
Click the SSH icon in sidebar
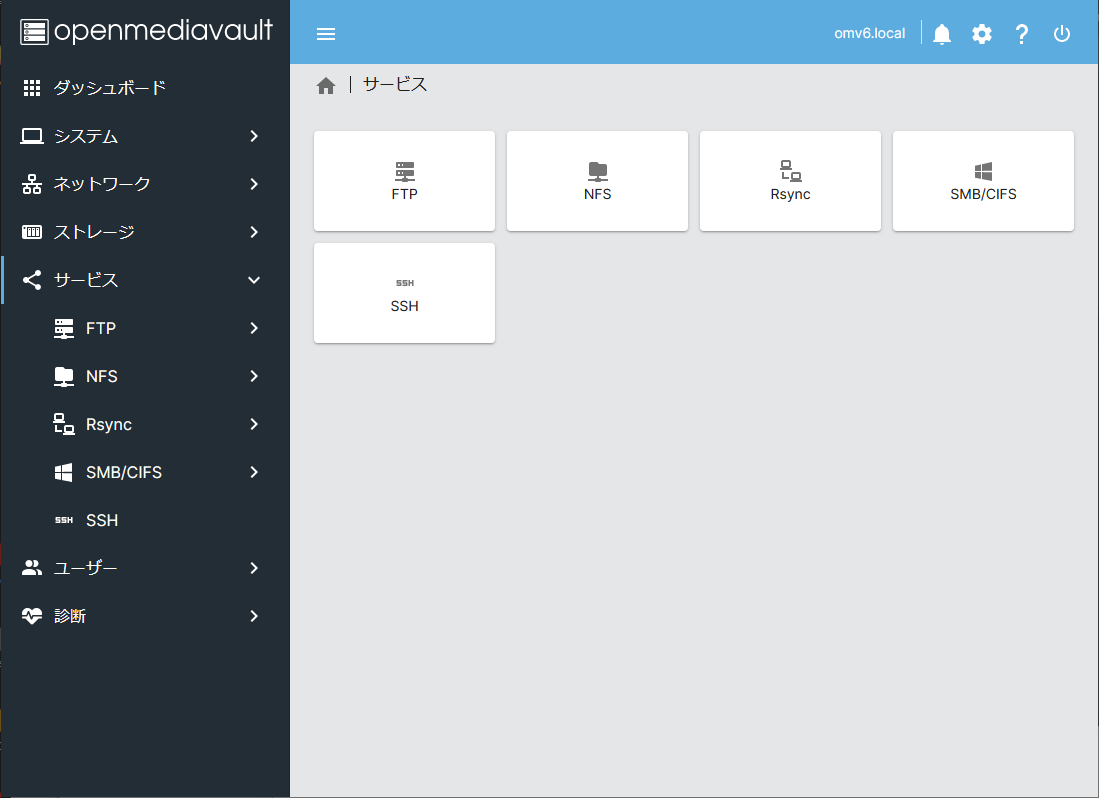pyautogui.click(x=64, y=520)
